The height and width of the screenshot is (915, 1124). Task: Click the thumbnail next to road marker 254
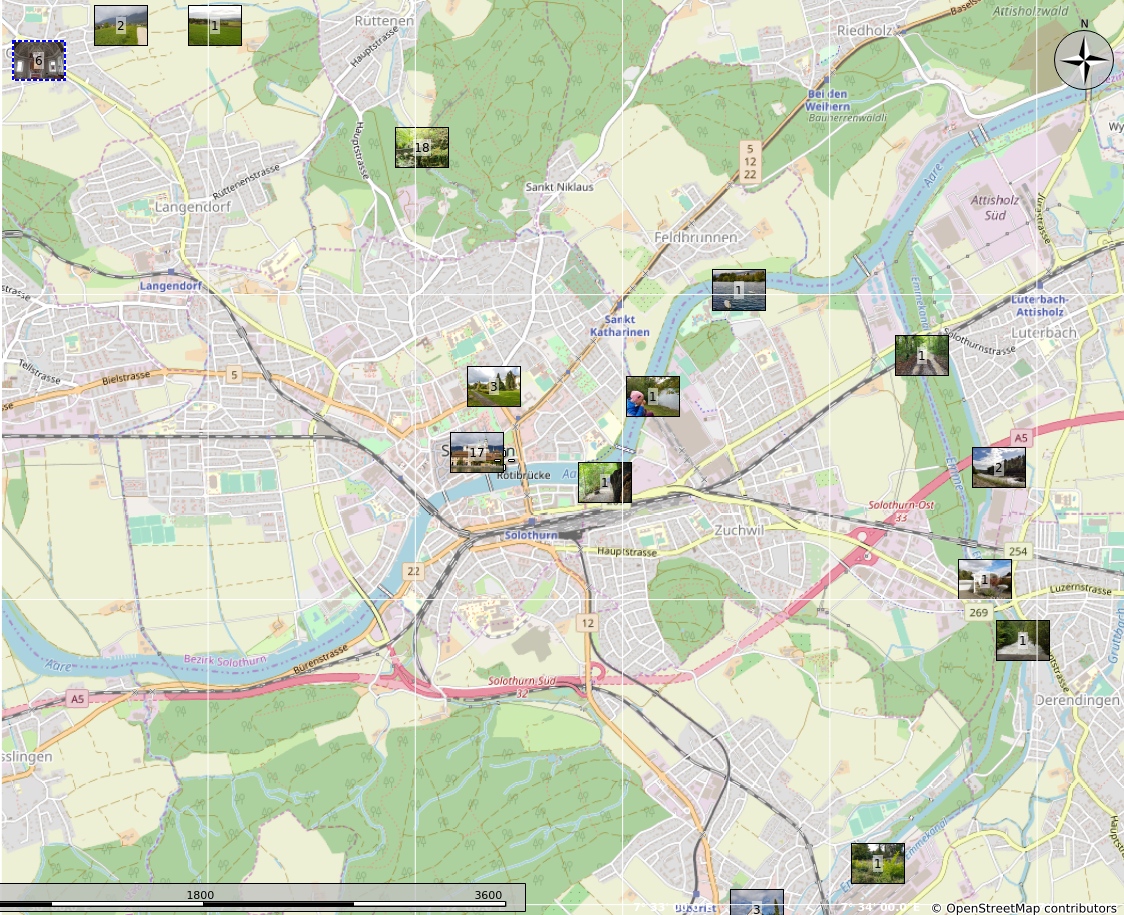click(984, 579)
